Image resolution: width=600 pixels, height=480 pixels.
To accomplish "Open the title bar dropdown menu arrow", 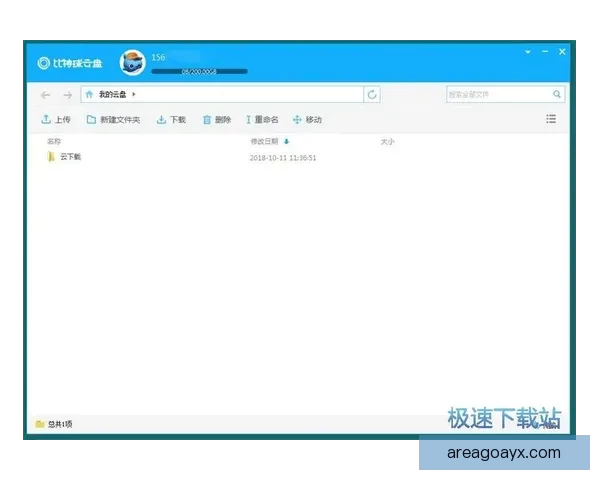I will coord(528,52).
